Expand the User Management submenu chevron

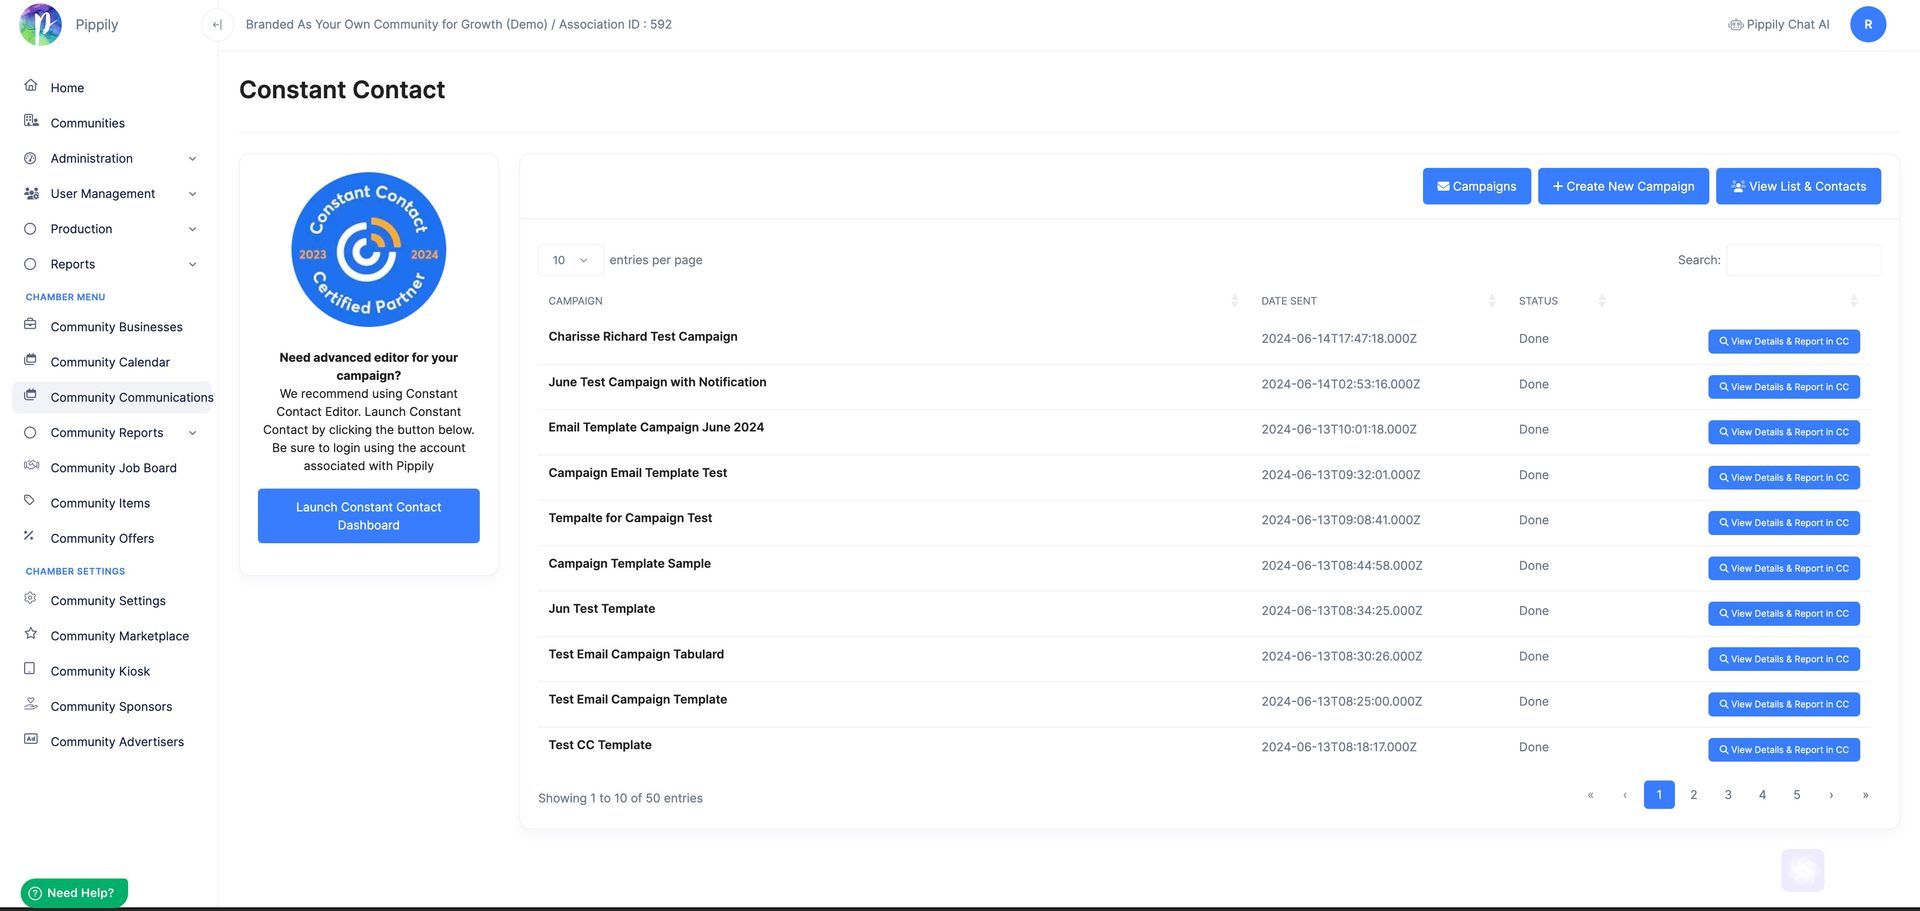point(192,194)
